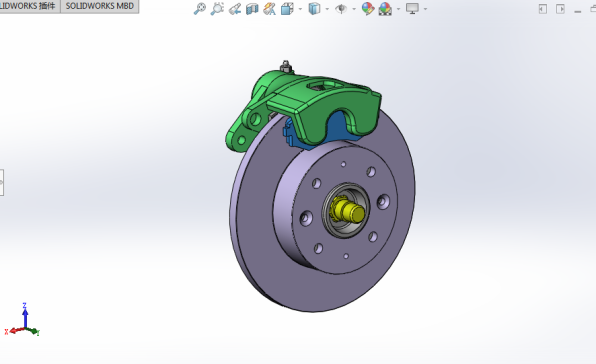Click the View Settings monitor icon
Screen dimensions: 596x364
coord(412,8)
